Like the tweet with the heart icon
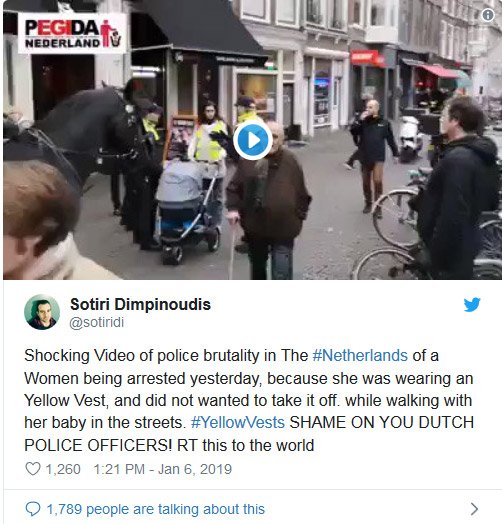This screenshot has height=524, width=502. click(33, 469)
